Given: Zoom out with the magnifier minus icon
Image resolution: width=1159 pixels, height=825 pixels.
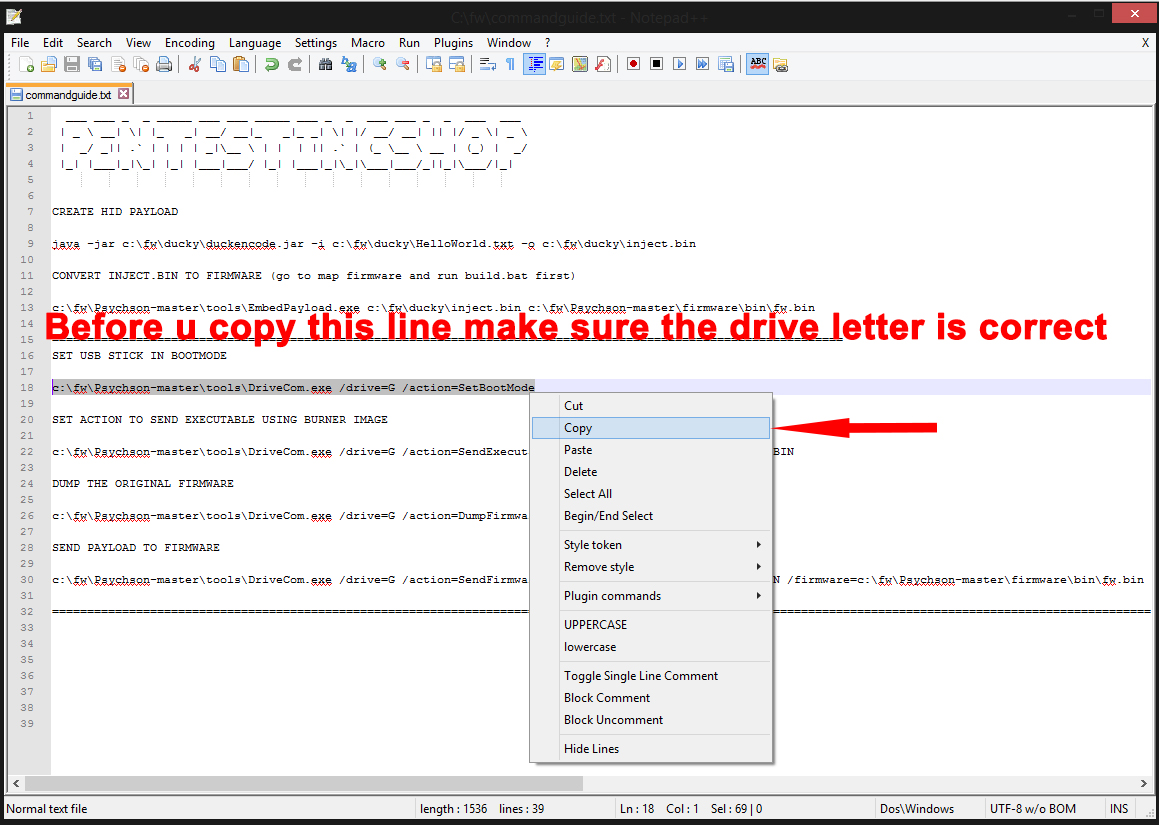Looking at the screenshot, I should 403,64.
